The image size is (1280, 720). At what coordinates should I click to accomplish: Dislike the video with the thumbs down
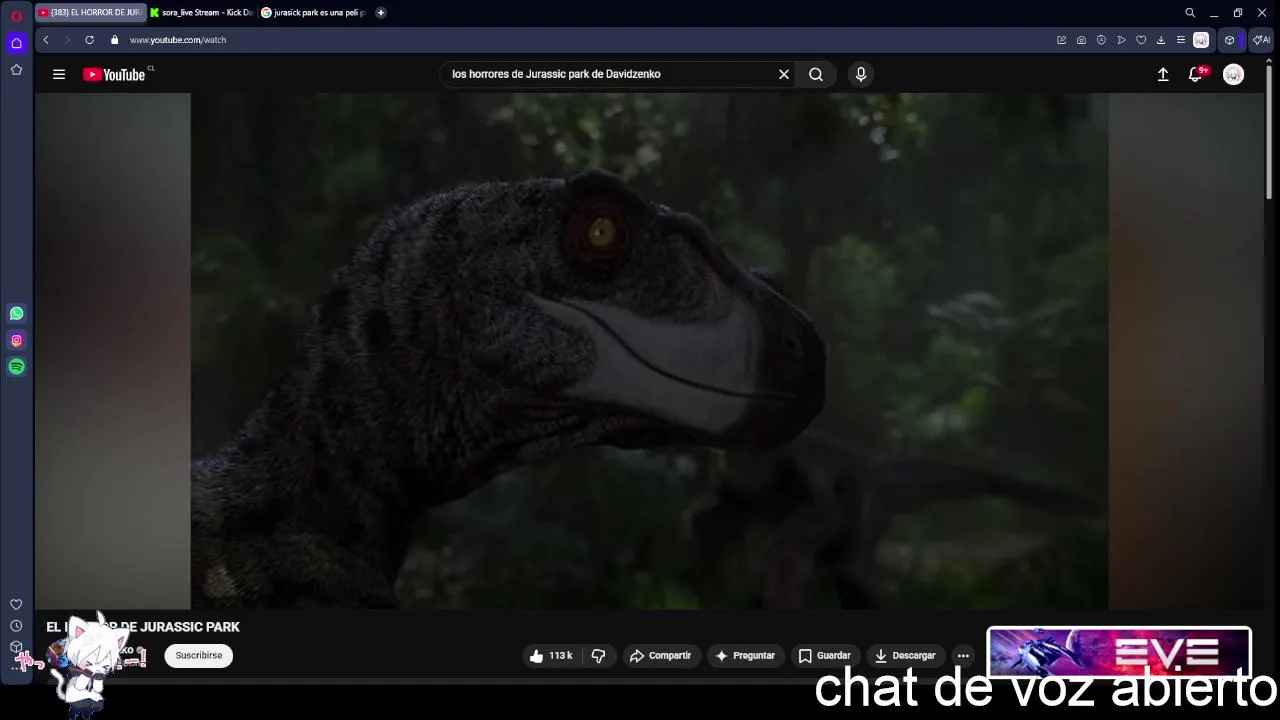coord(598,656)
